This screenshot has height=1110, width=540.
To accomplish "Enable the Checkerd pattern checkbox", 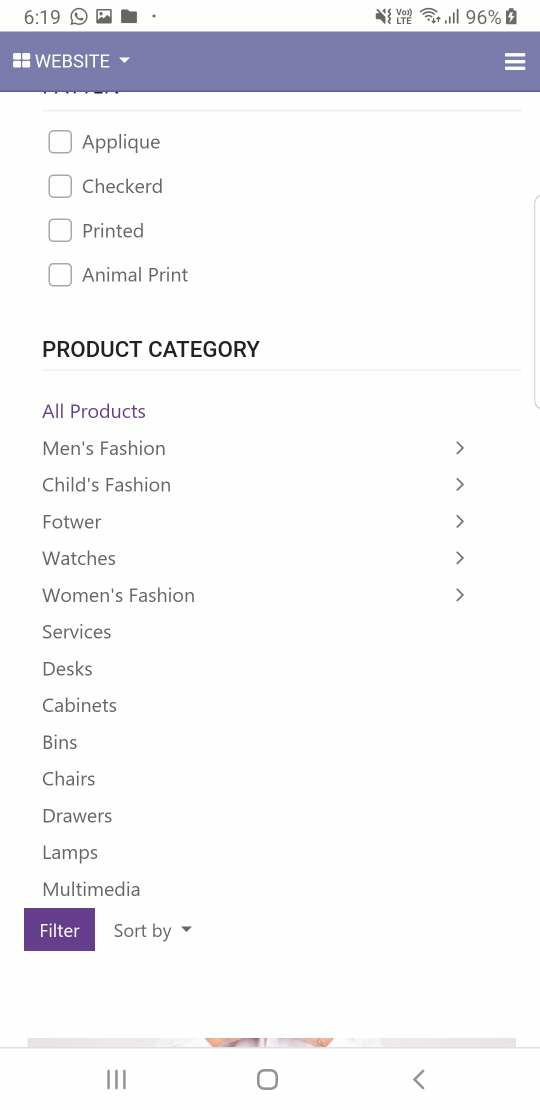I will [60, 186].
